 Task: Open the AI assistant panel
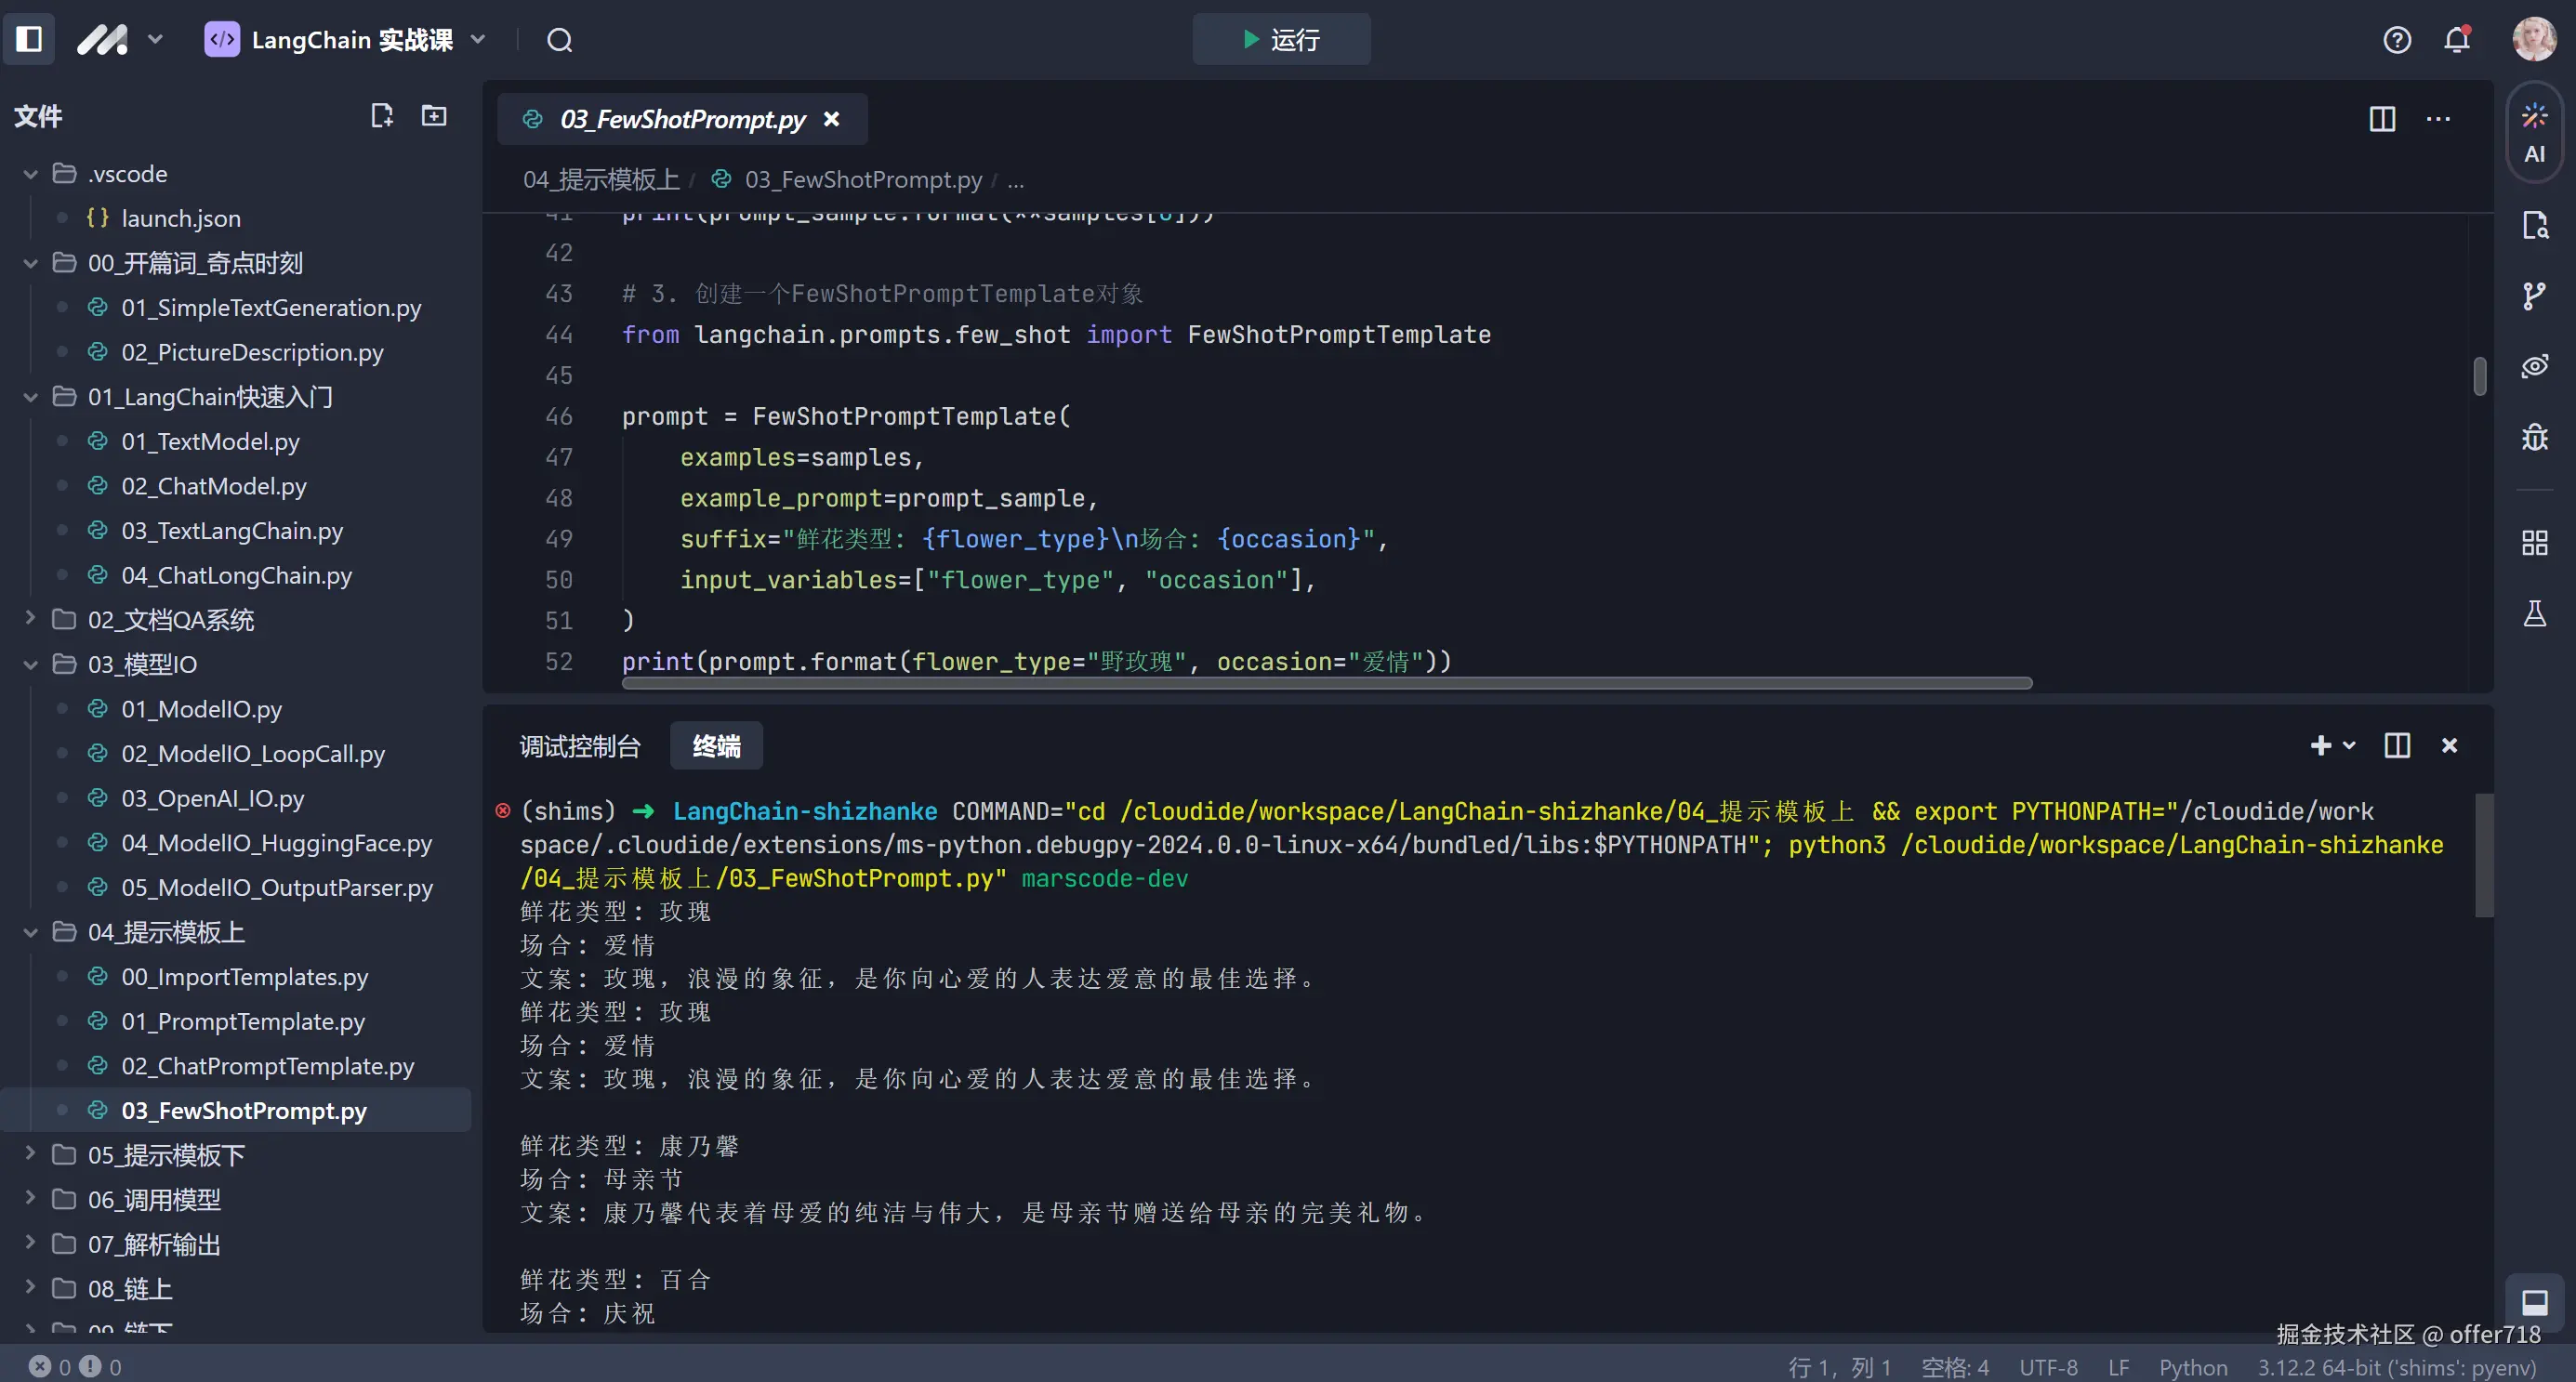click(2533, 133)
